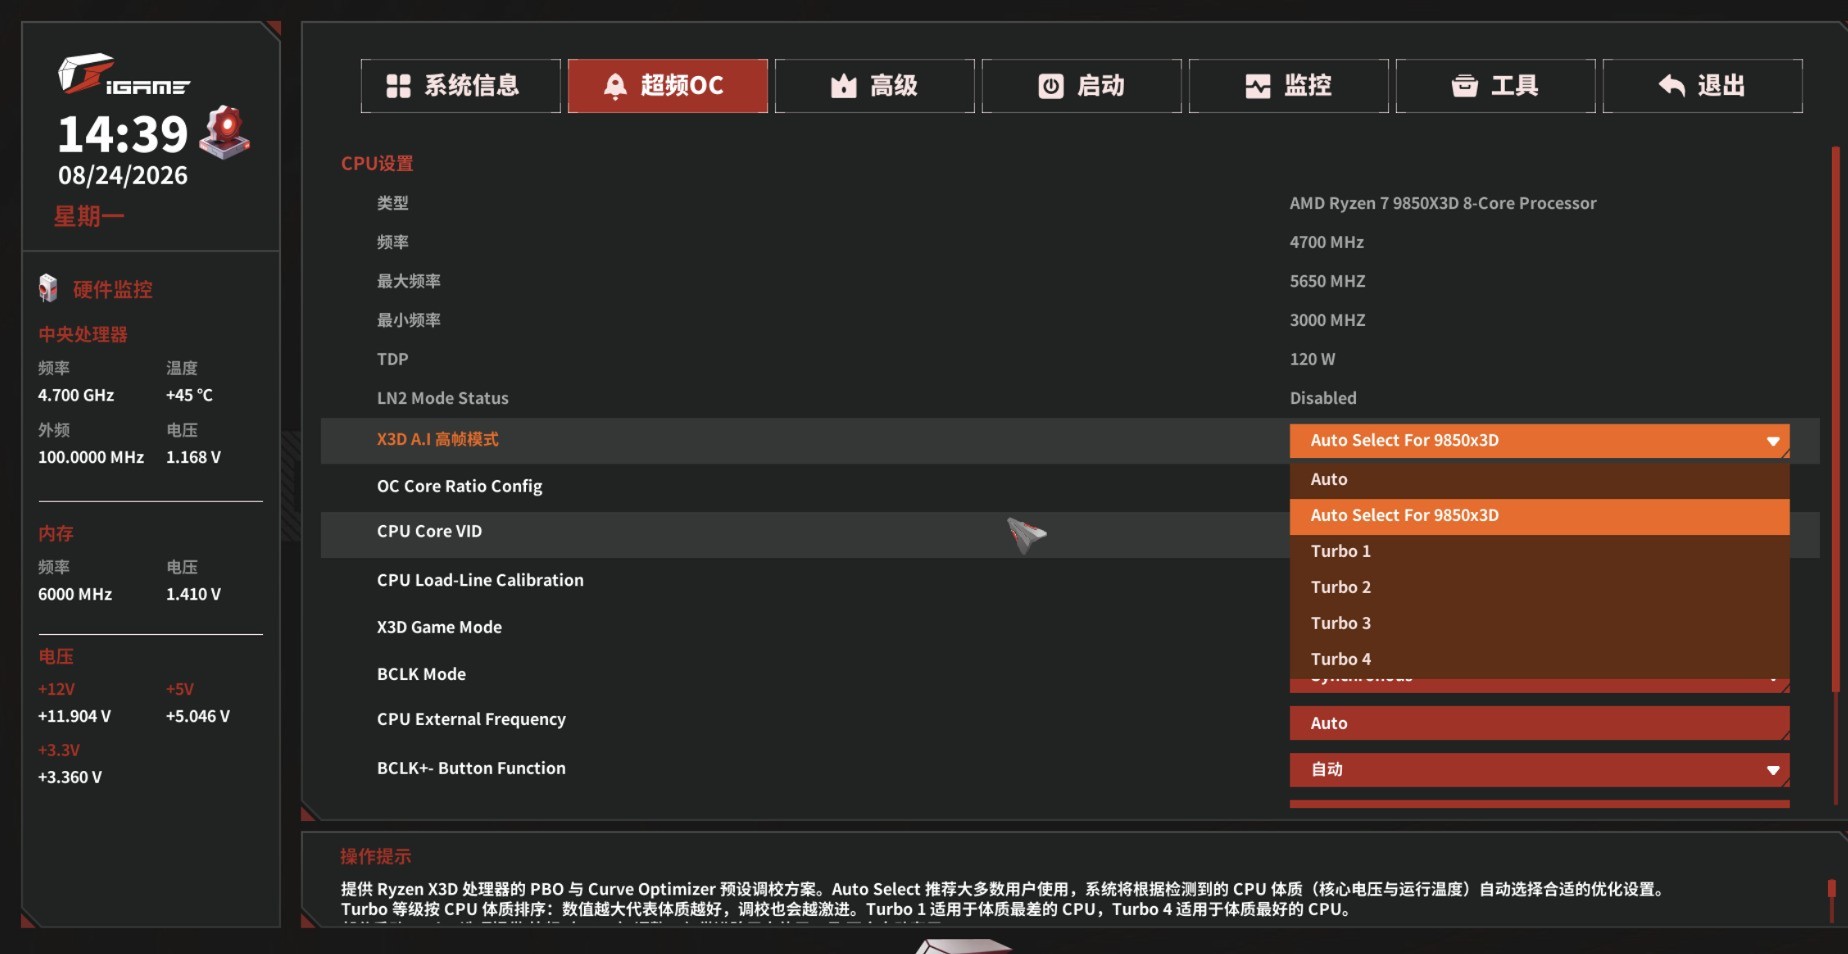The width and height of the screenshot is (1848, 954).
Task: Click the 14:39 clock display
Action: 122,134
